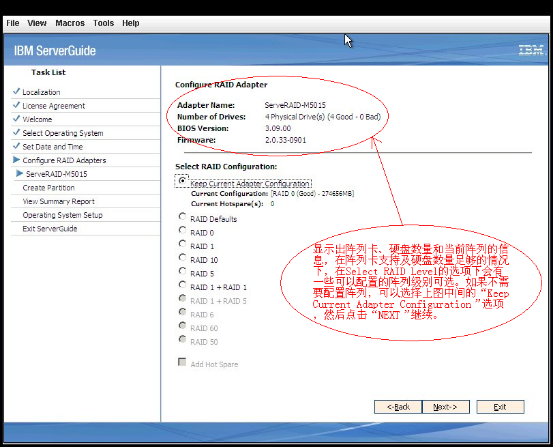Select Keep Current Adapter Configuration radio button
Image resolution: width=554 pixels, height=447 pixels.
(182, 181)
